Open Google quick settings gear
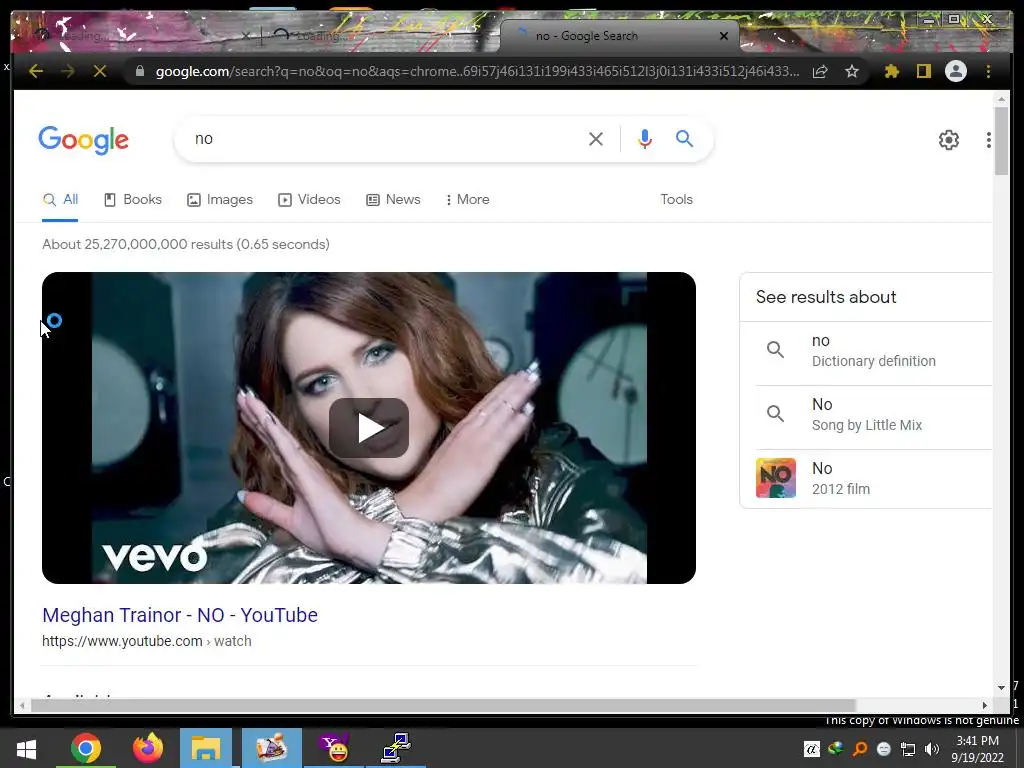 click(x=949, y=140)
